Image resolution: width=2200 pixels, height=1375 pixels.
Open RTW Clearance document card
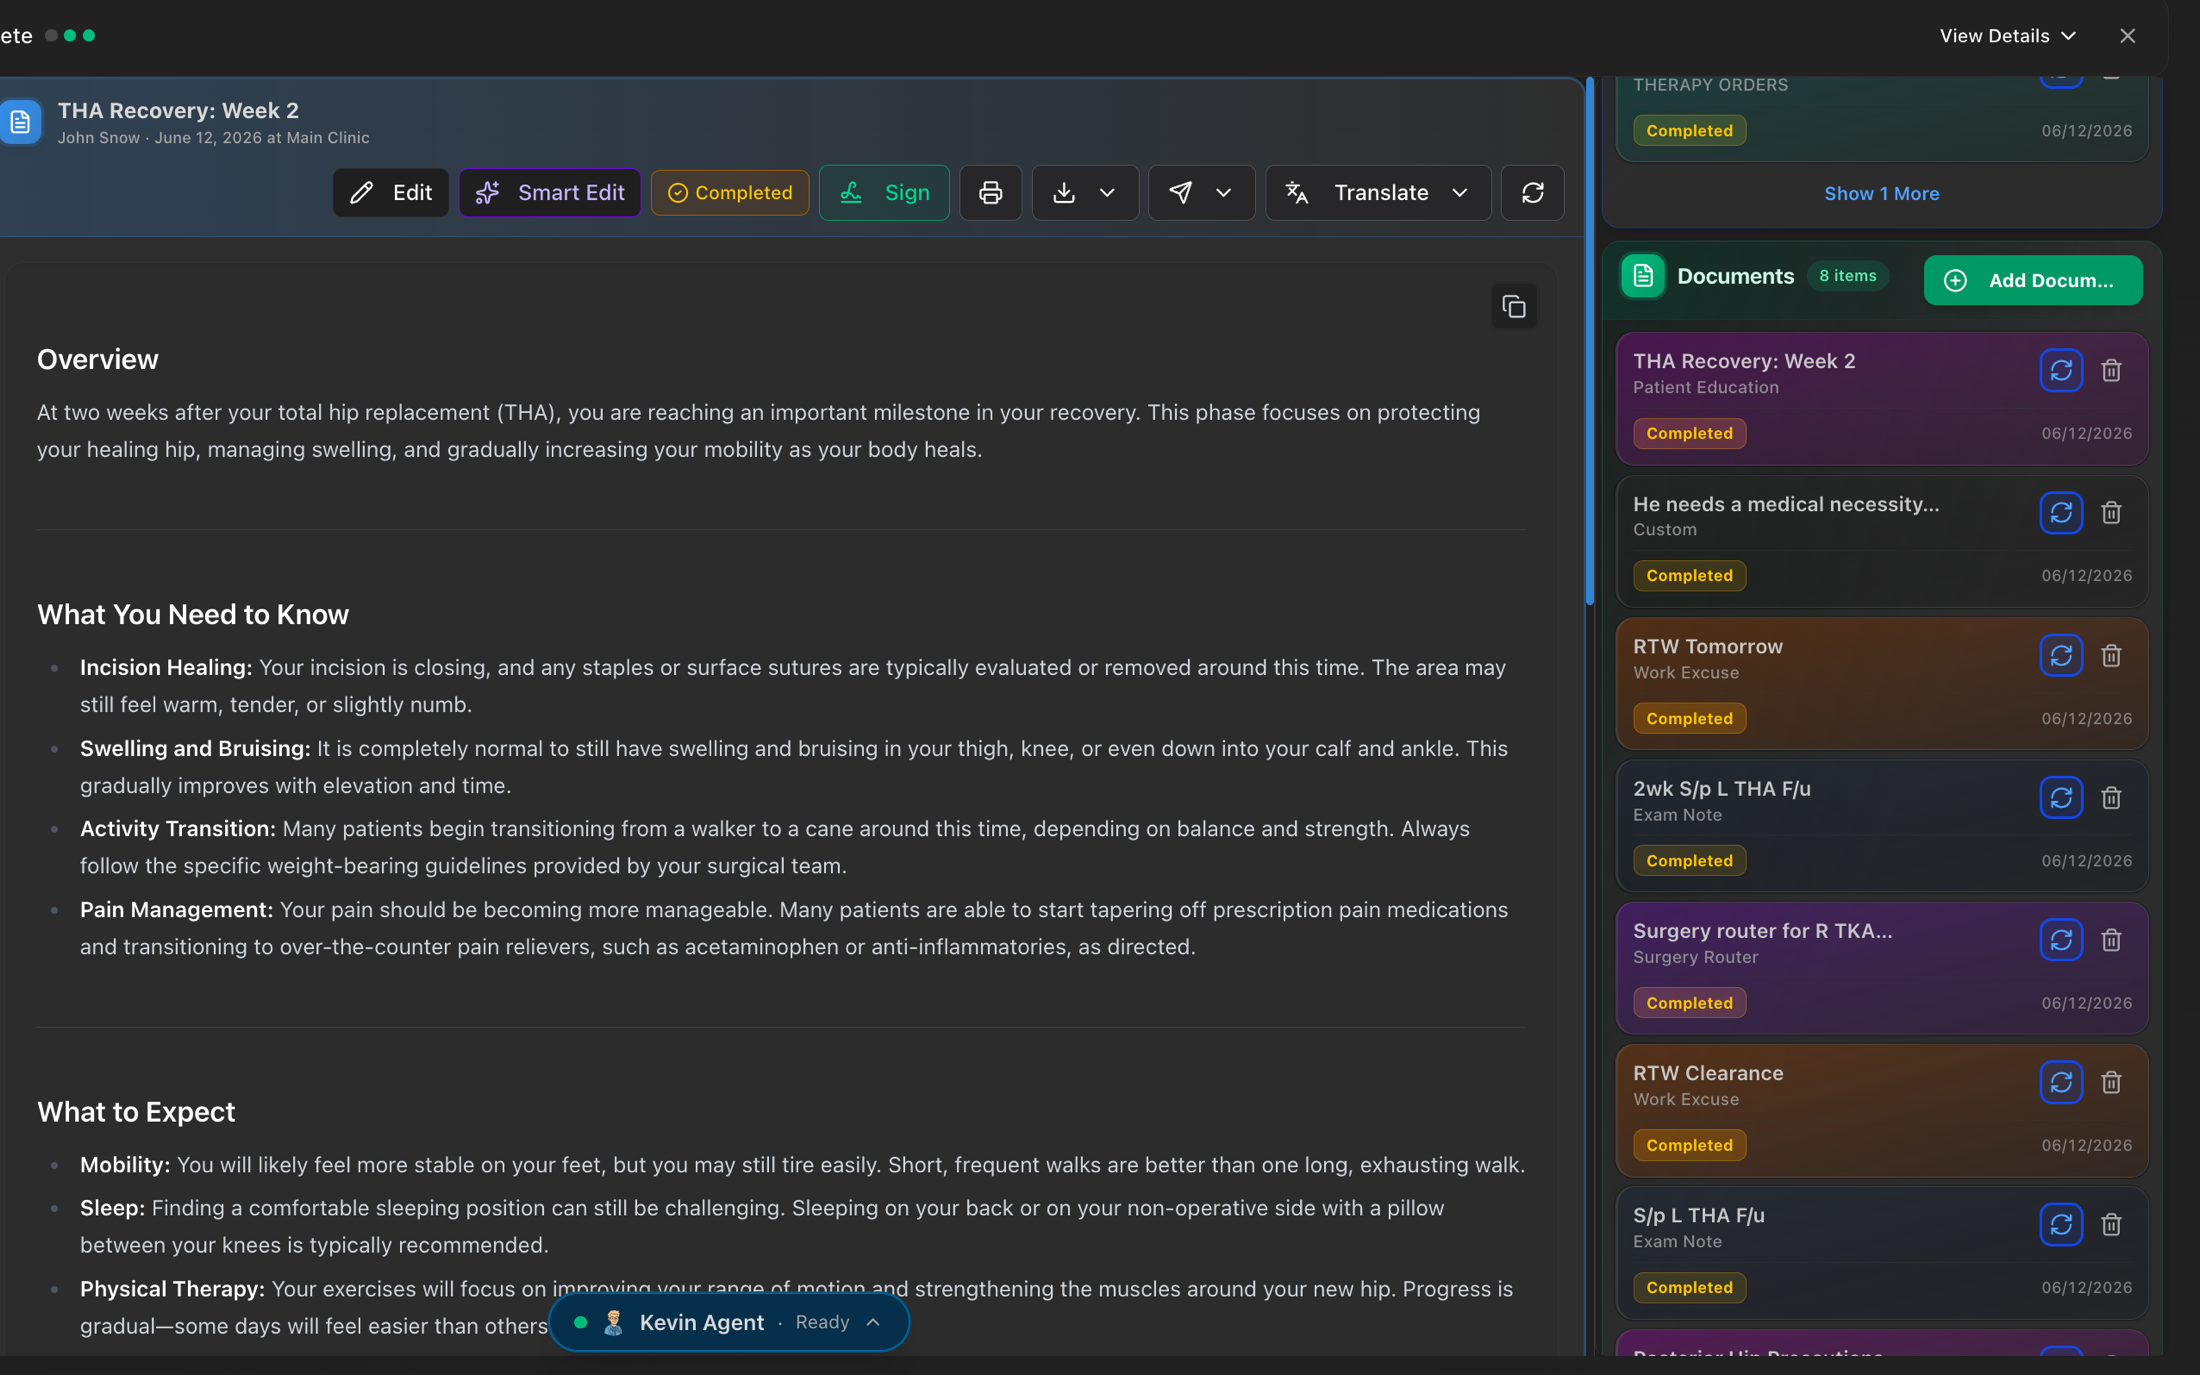click(x=1881, y=1110)
